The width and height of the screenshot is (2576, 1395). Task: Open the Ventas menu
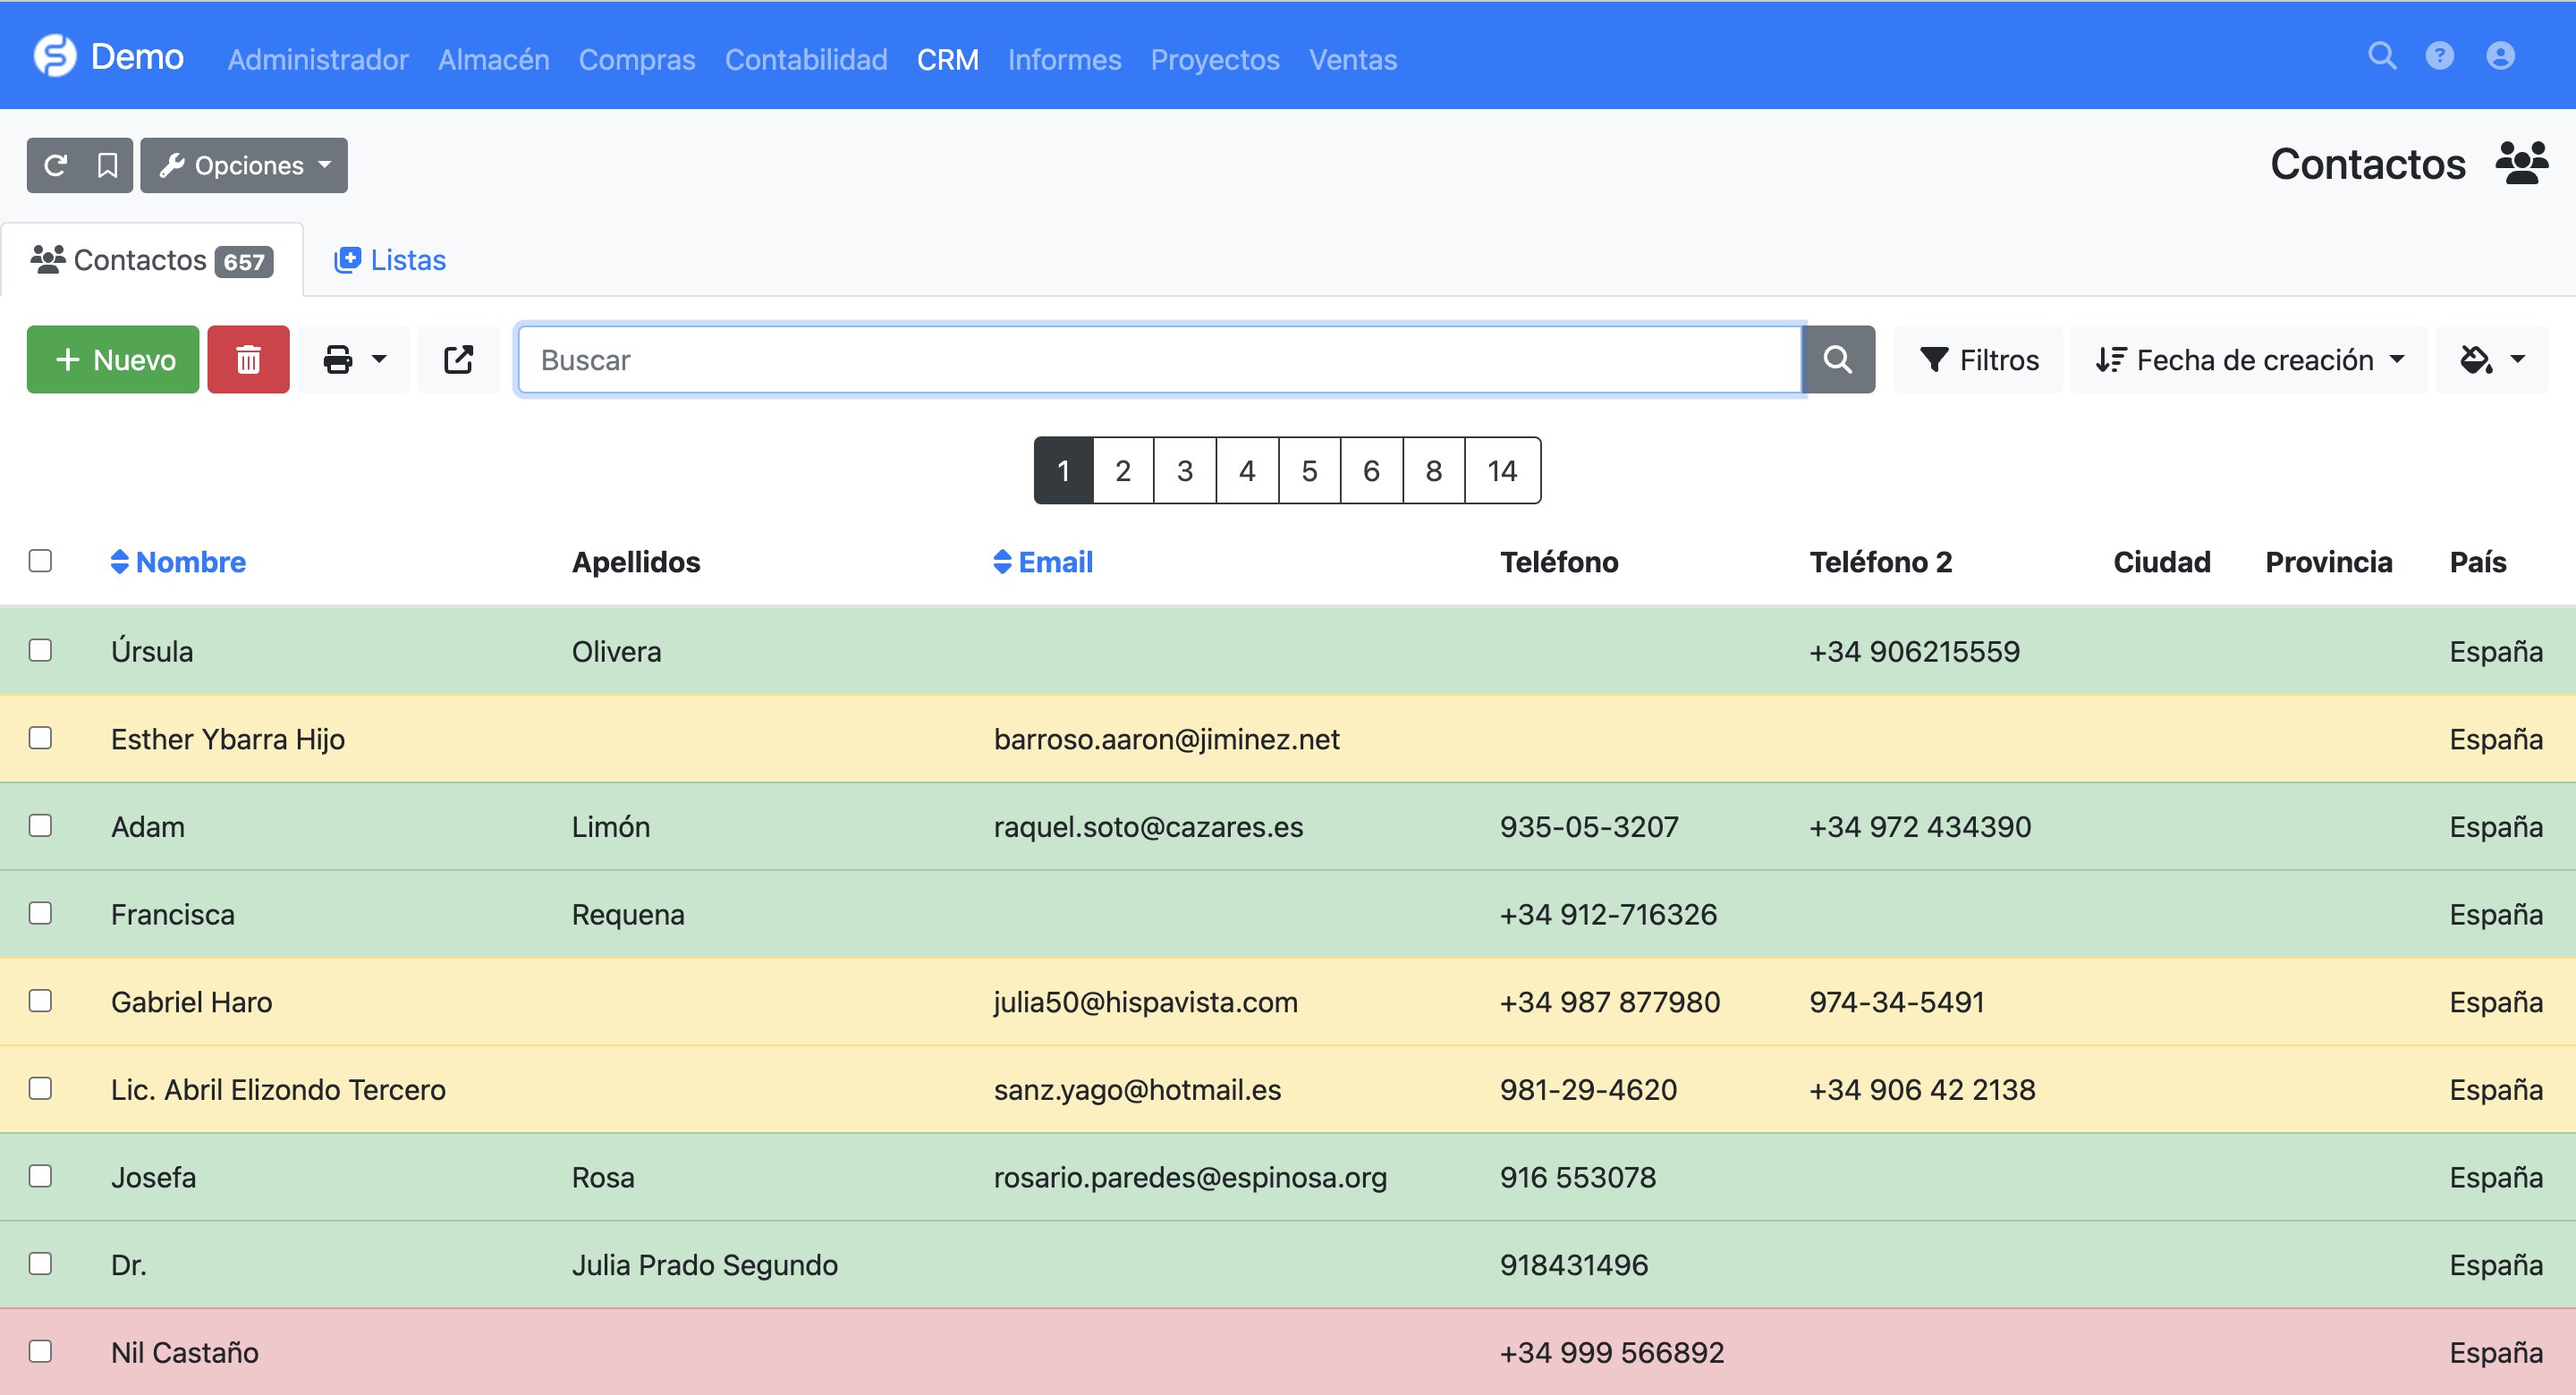click(1353, 60)
